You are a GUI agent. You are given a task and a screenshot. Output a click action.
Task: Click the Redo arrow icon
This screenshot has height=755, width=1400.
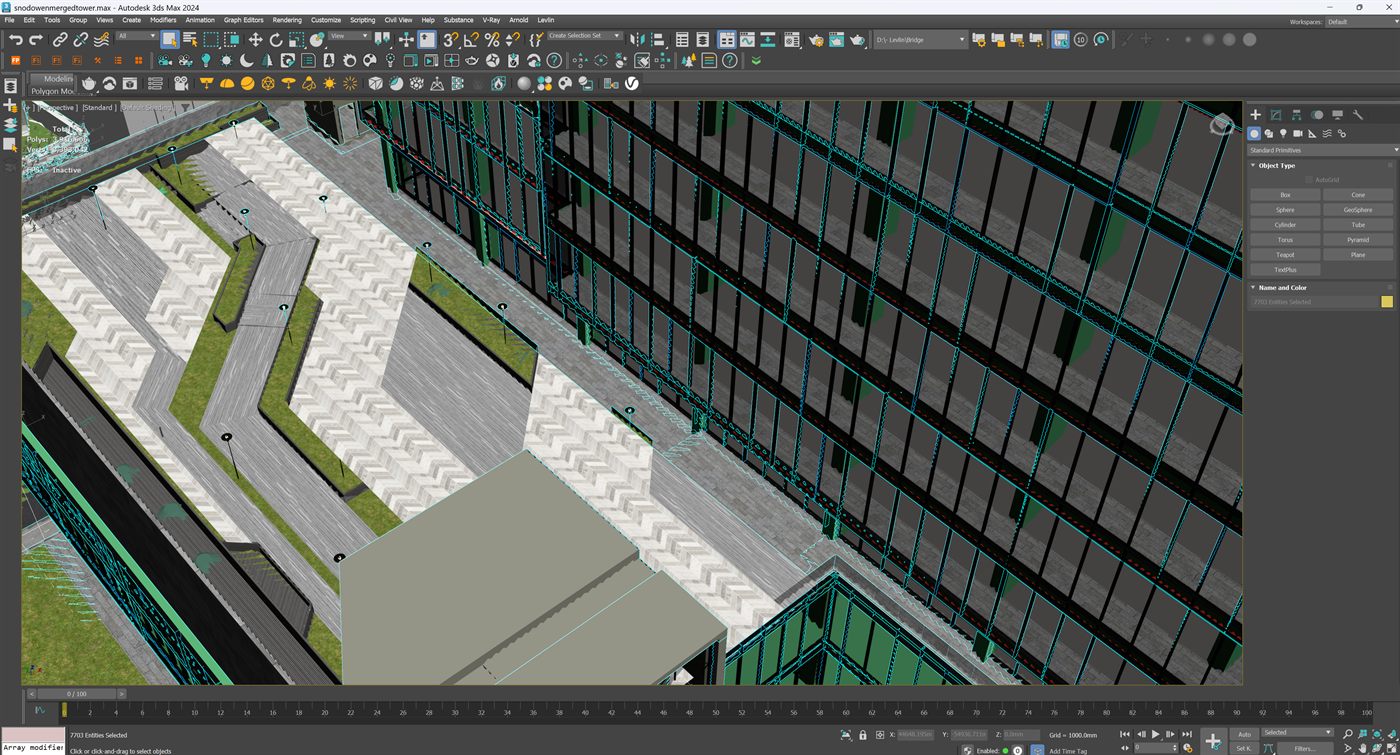click(x=36, y=40)
